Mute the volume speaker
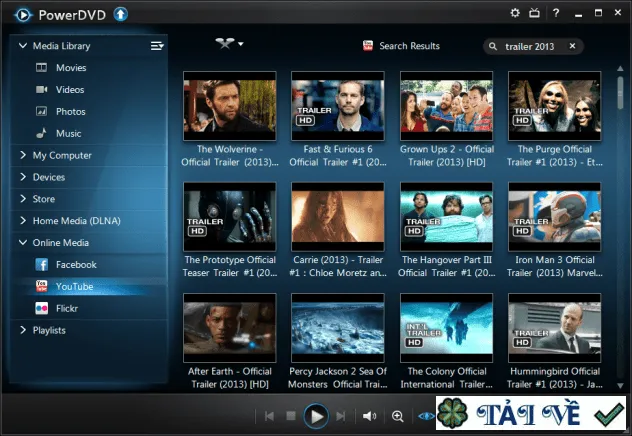632x436 pixels. [369, 416]
